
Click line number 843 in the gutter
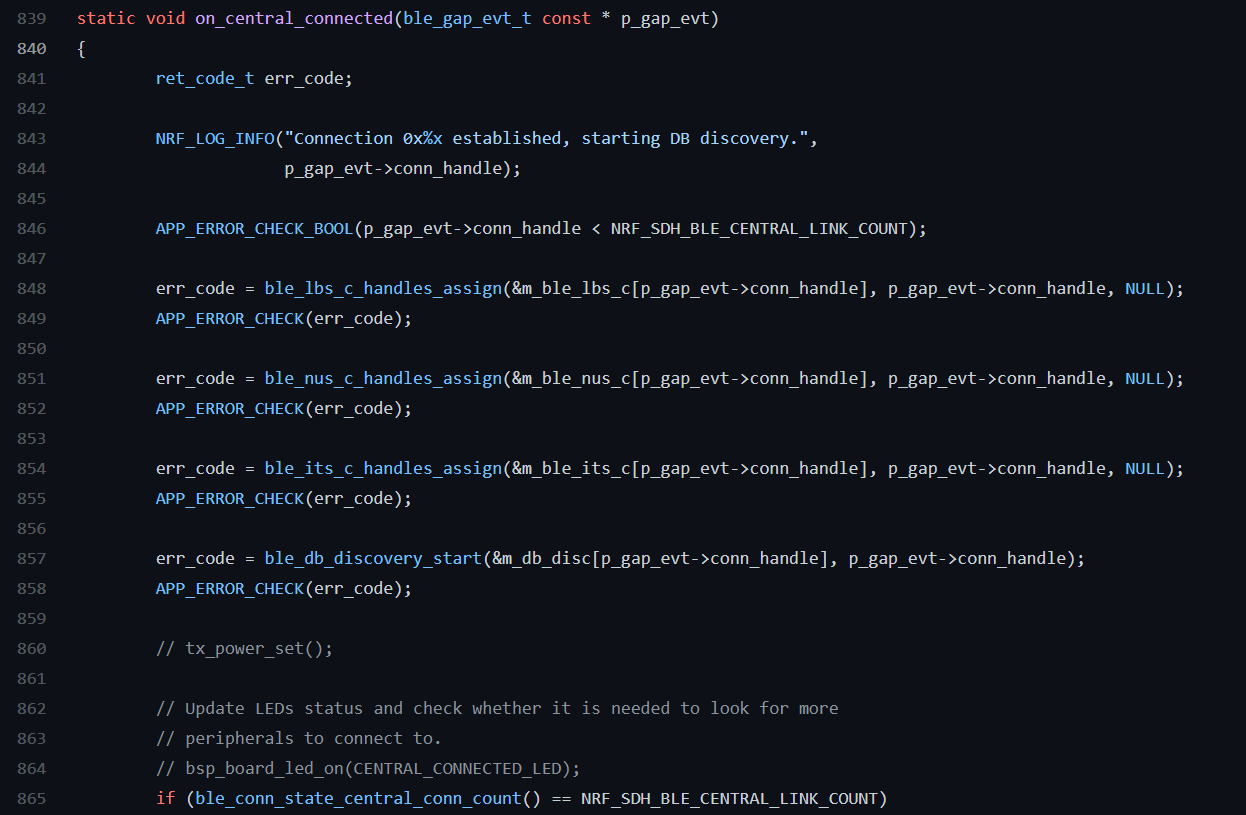pyautogui.click(x=31, y=139)
